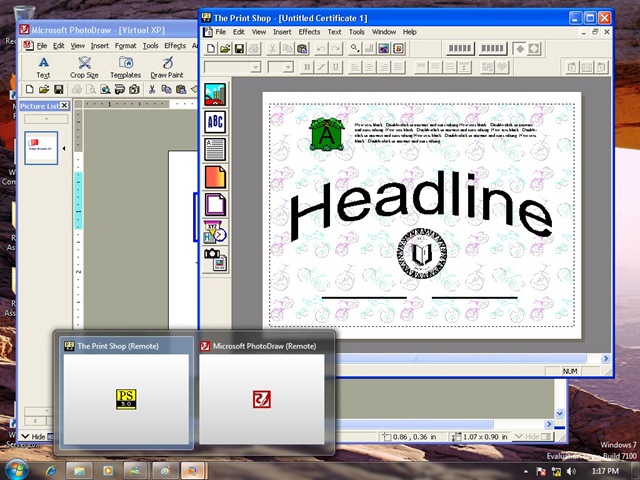Click Picture List scroll up arrow
This screenshot has height=480, width=640.
point(46,119)
